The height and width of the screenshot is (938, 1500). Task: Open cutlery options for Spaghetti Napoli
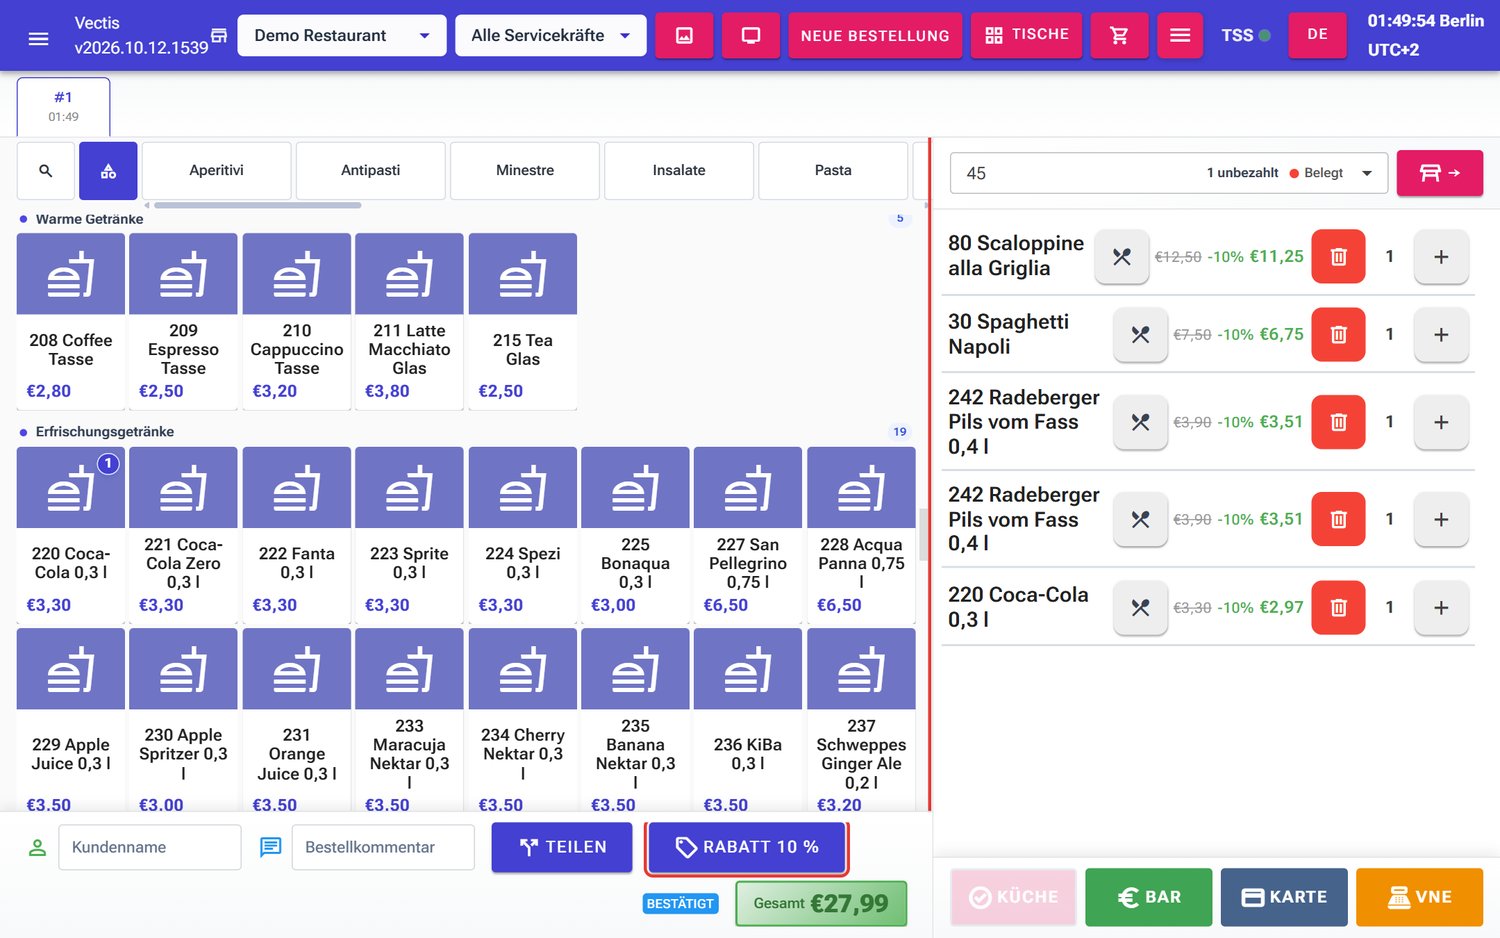[1140, 335]
